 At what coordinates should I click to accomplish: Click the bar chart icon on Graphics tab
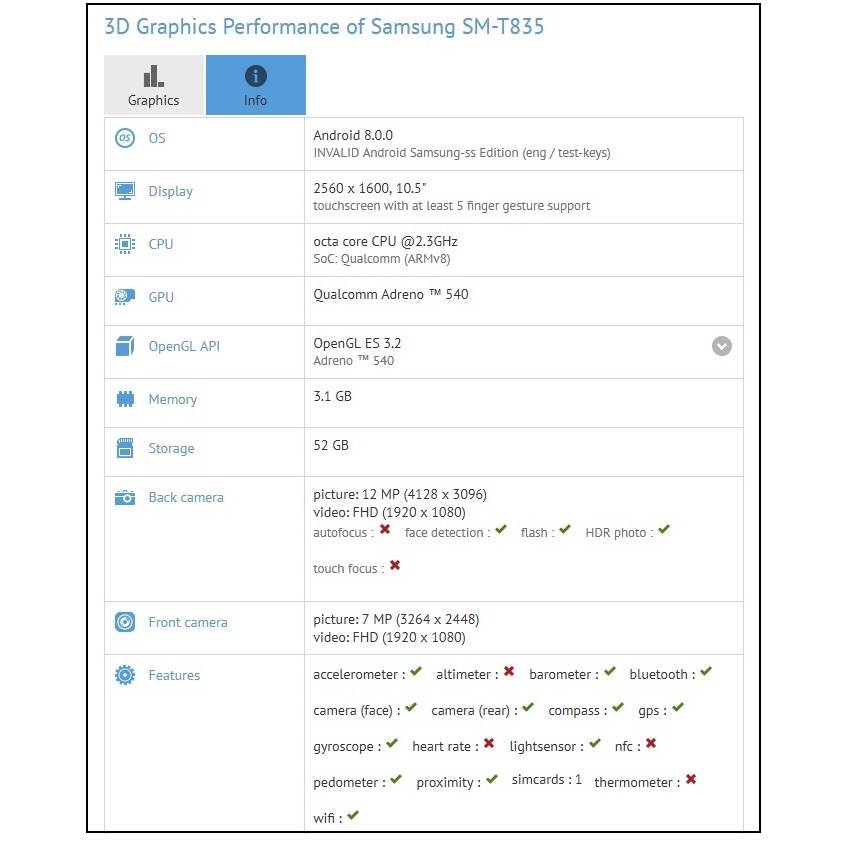pos(153,76)
